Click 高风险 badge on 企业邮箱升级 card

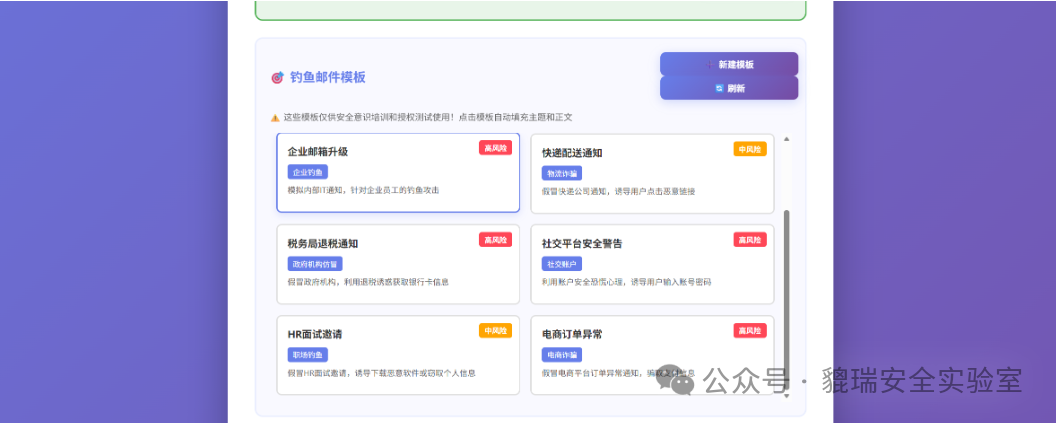[496, 148]
